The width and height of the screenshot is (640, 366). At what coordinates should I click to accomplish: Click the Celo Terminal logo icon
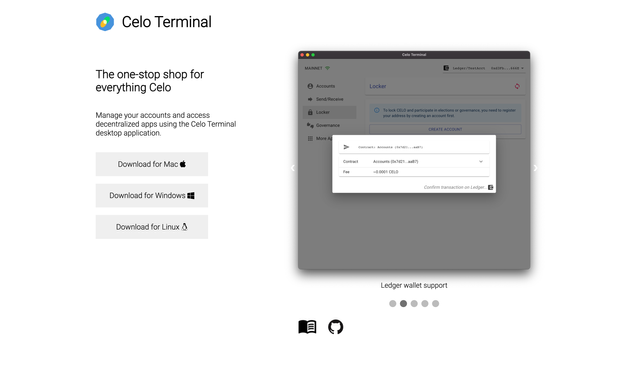tap(105, 22)
